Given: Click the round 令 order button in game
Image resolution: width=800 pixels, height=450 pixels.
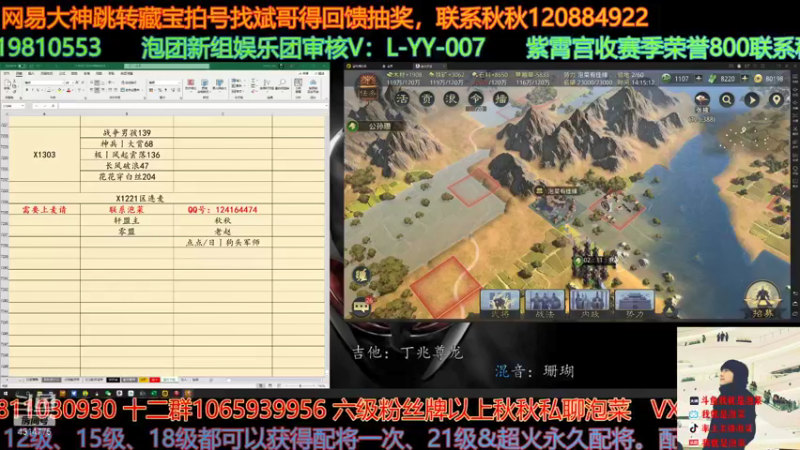Looking at the screenshot, I should coord(476,99).
